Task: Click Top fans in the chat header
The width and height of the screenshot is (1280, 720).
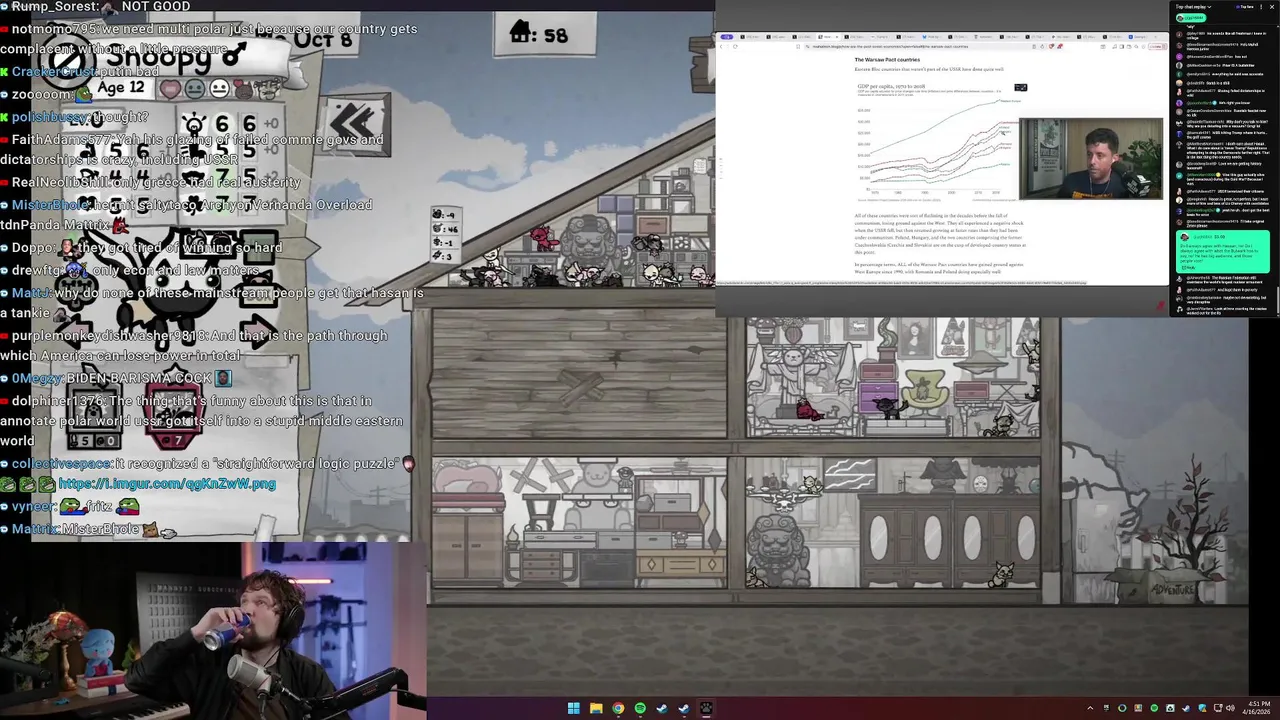Action: pyautogui.click(x=1246, y=7)
